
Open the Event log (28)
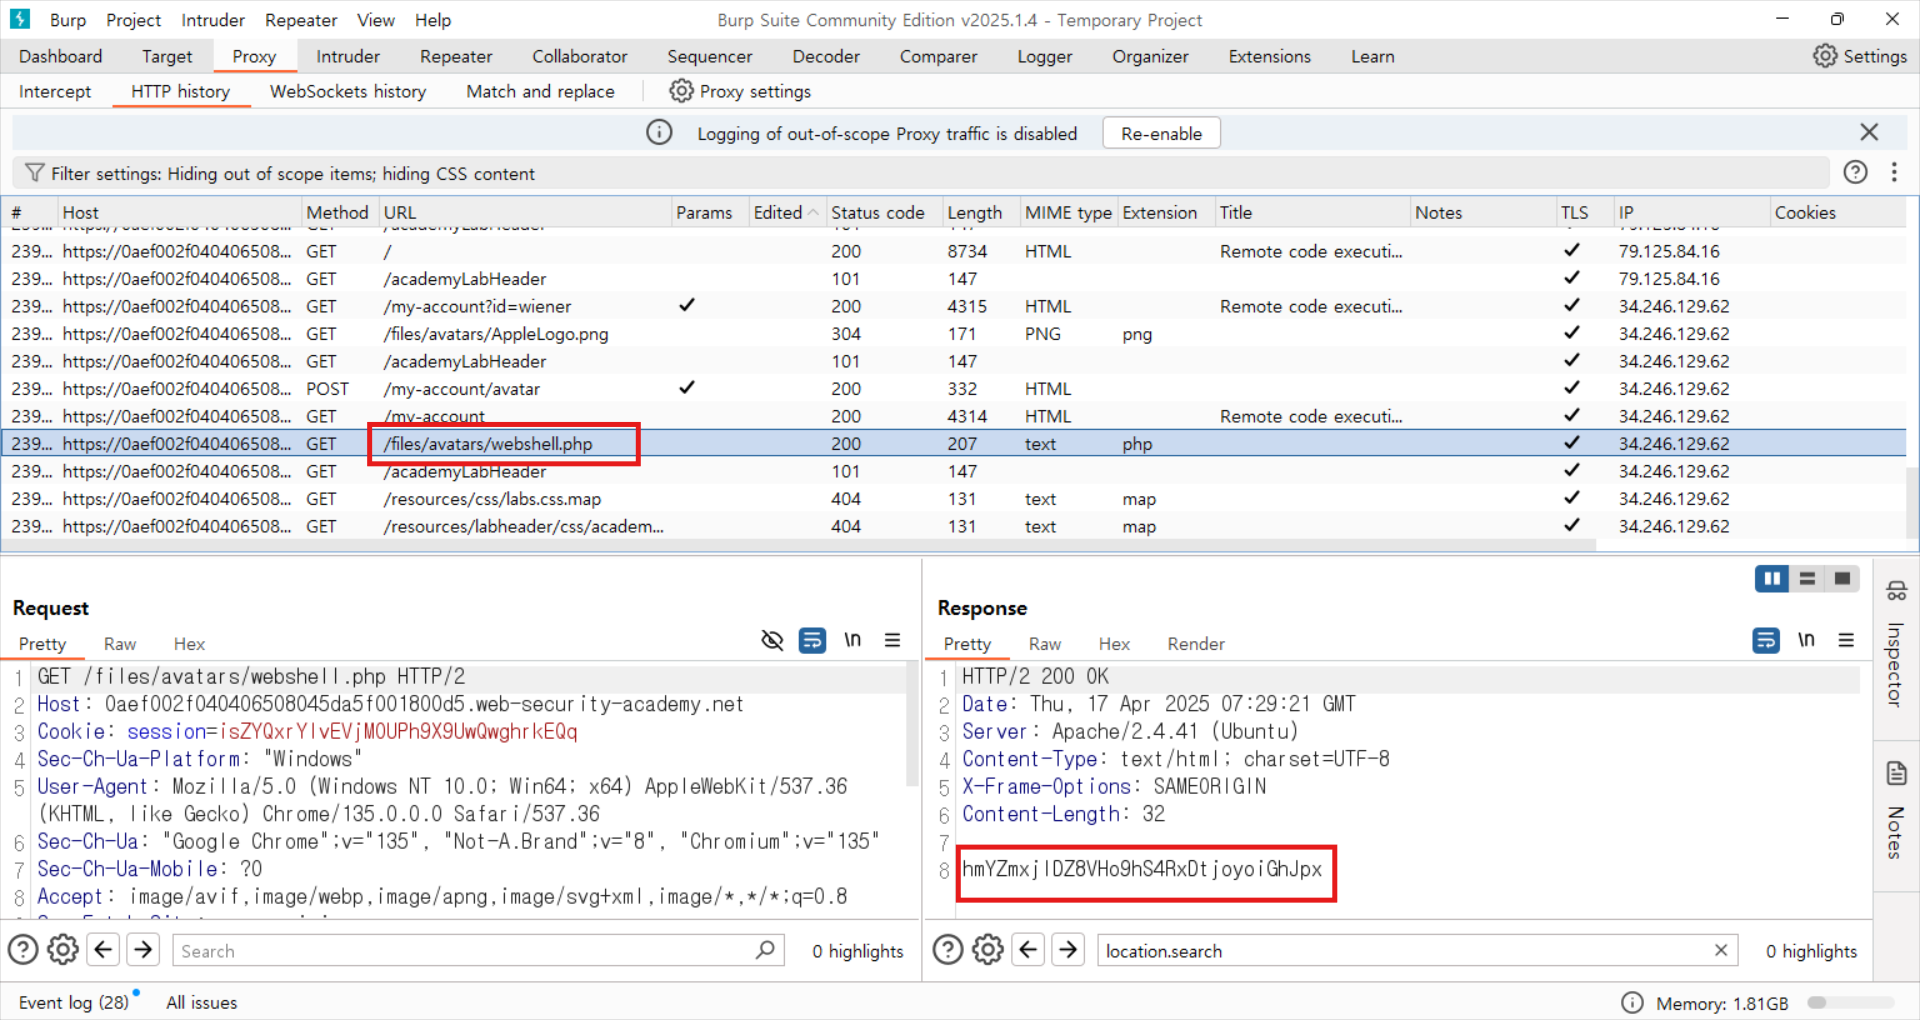click(x=73, y=1002)
